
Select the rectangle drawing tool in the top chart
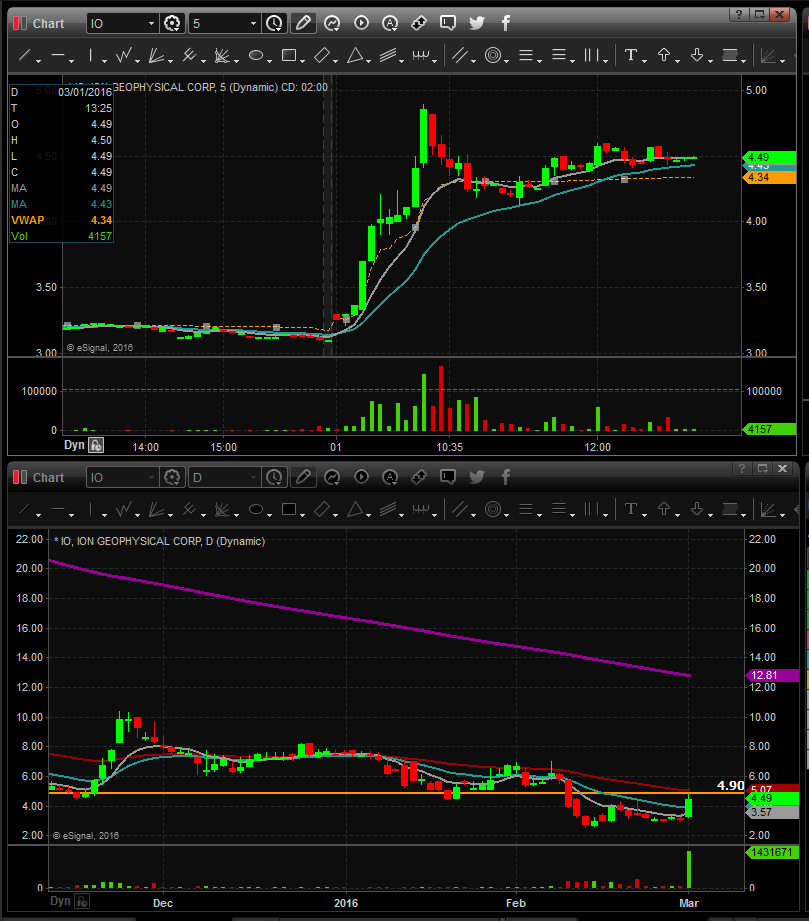tap(288, 56)
